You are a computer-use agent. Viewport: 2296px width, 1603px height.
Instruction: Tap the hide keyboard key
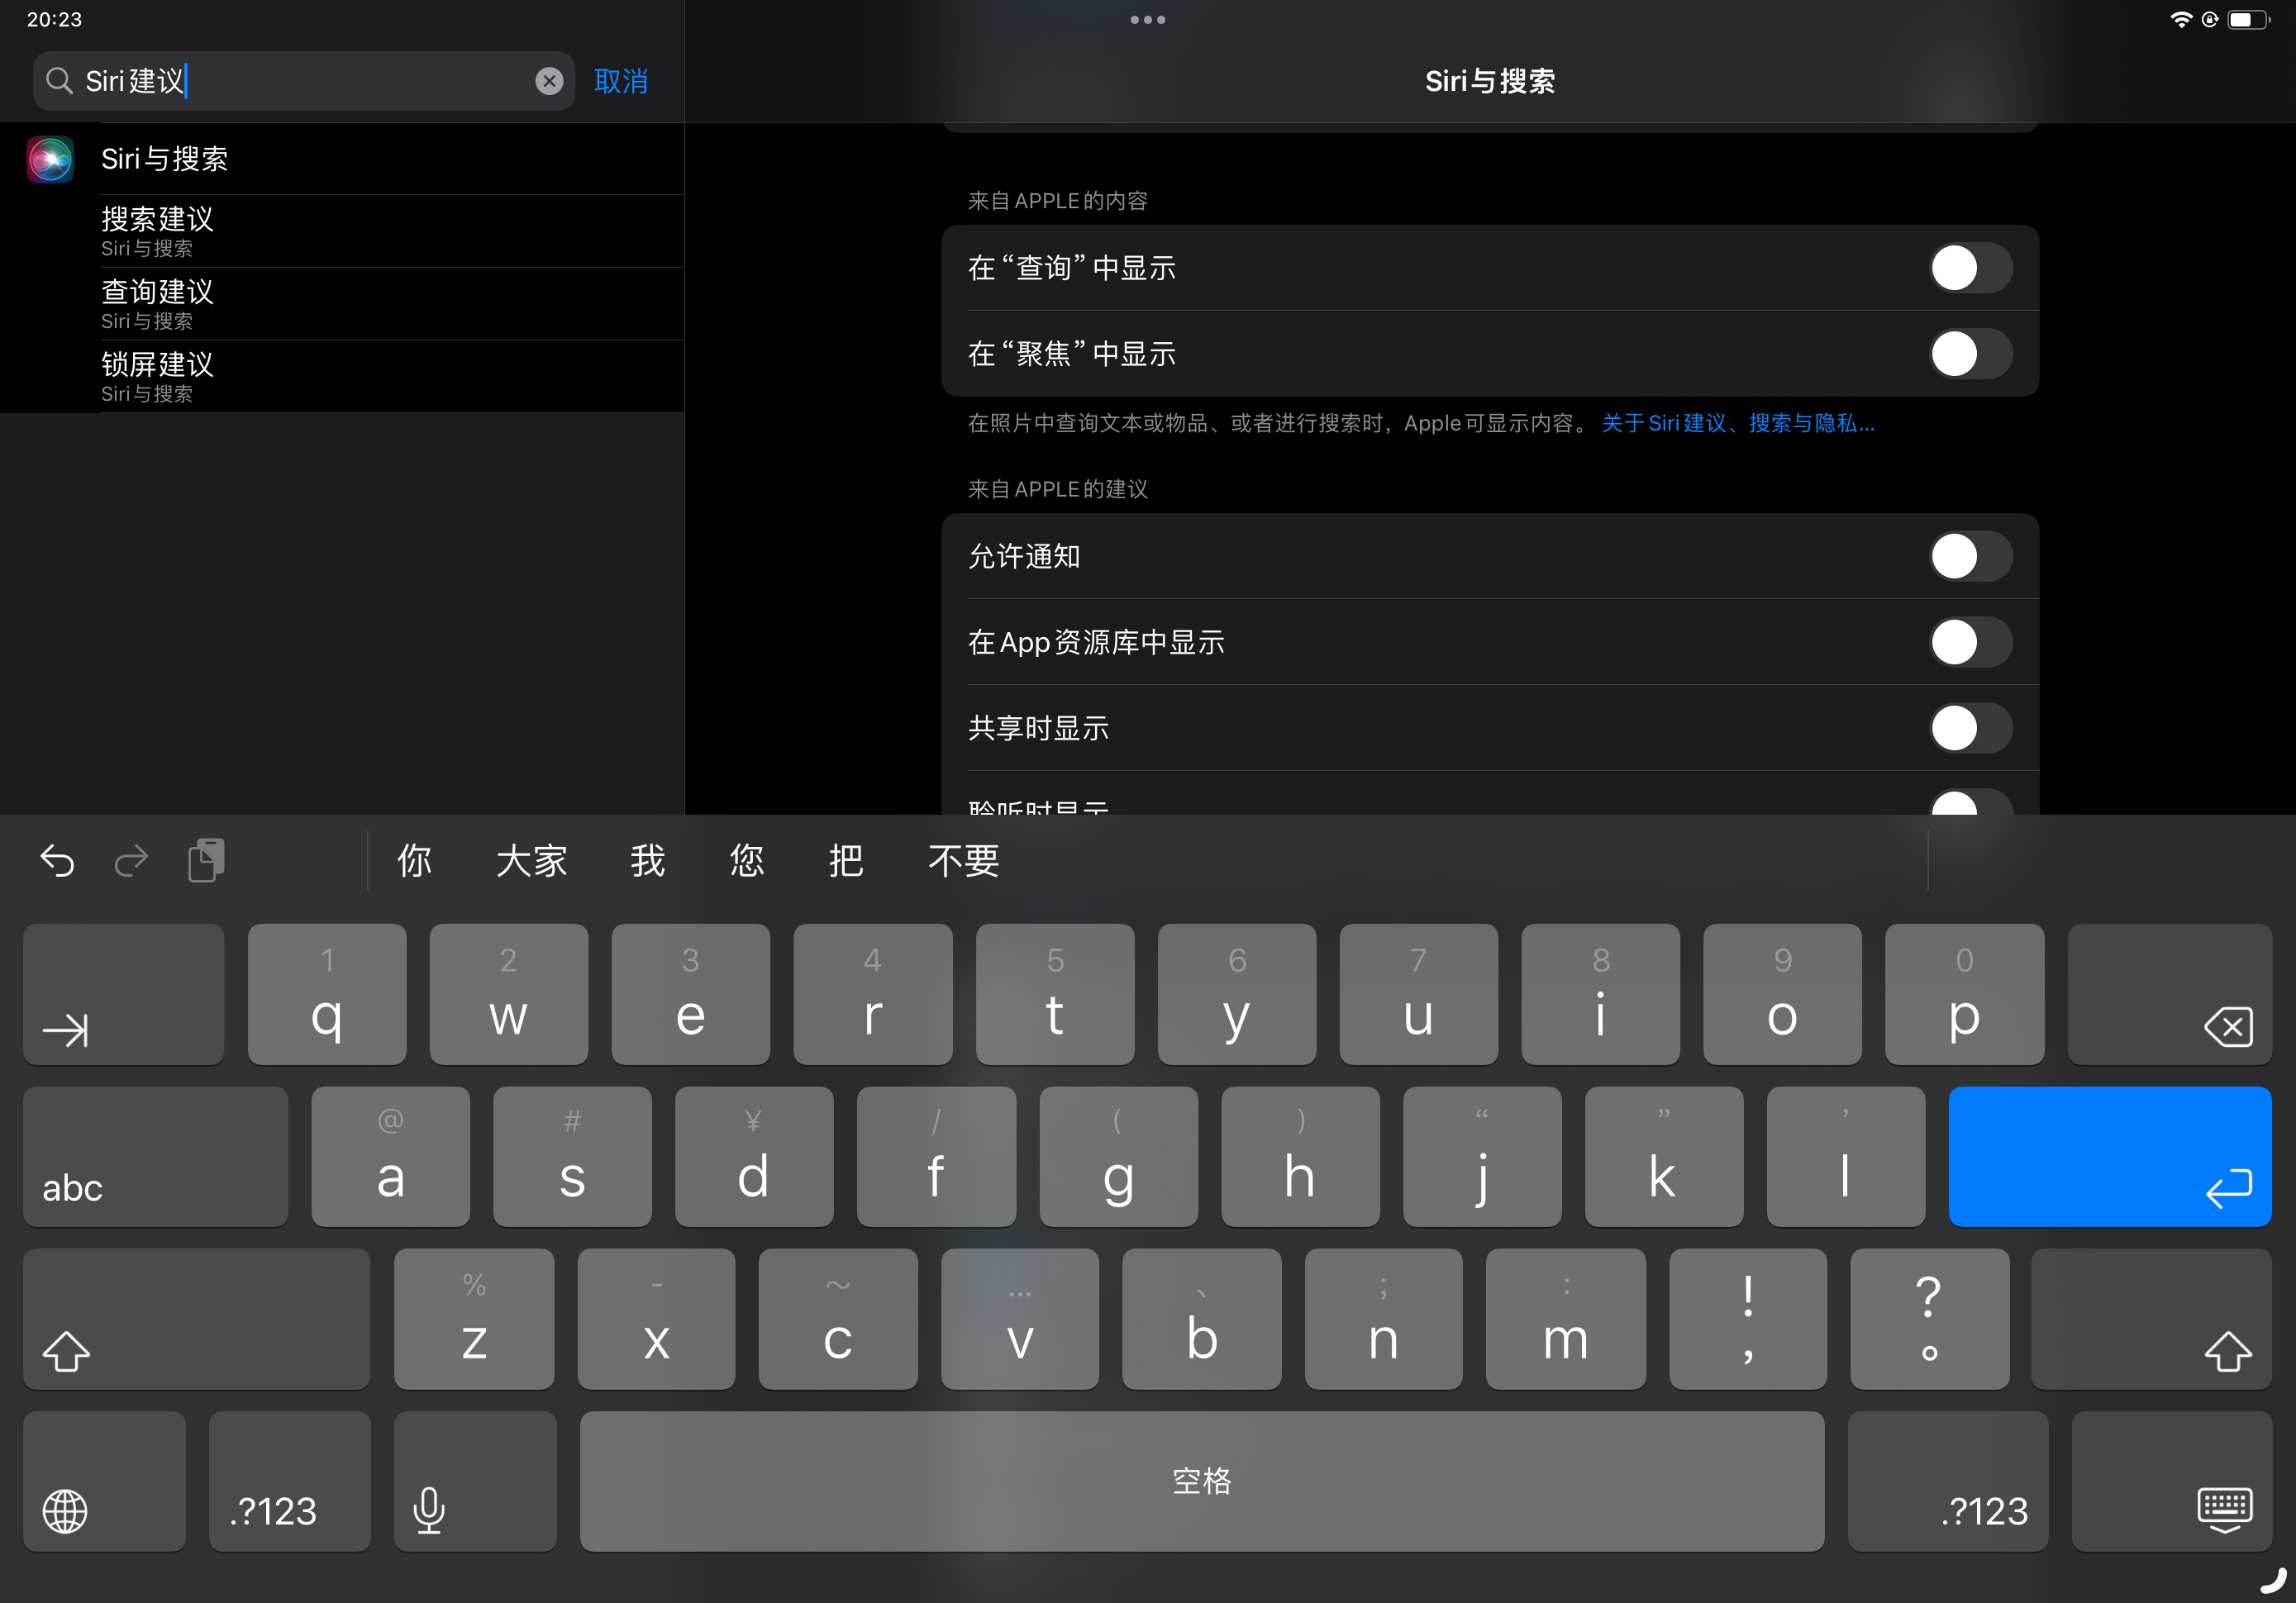pos(2172,1482)
